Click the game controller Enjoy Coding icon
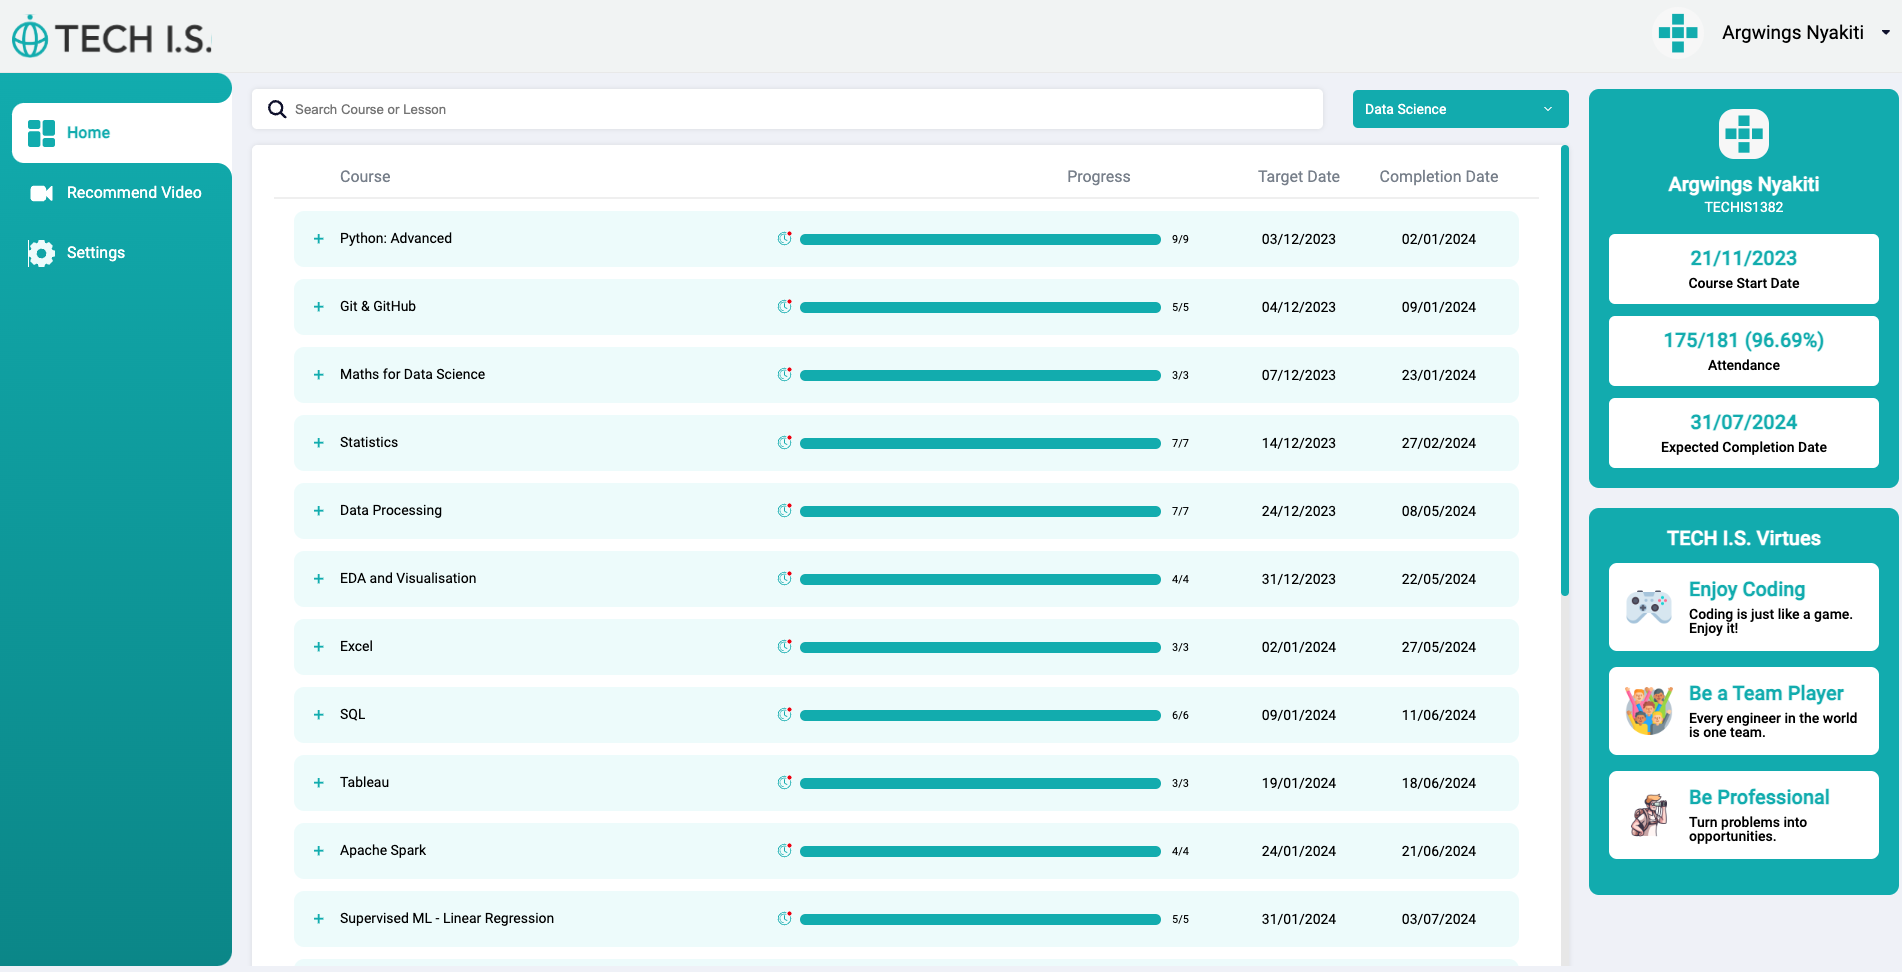Image resolution: width=1902 pixels, height=972 pixels. 1648,607
